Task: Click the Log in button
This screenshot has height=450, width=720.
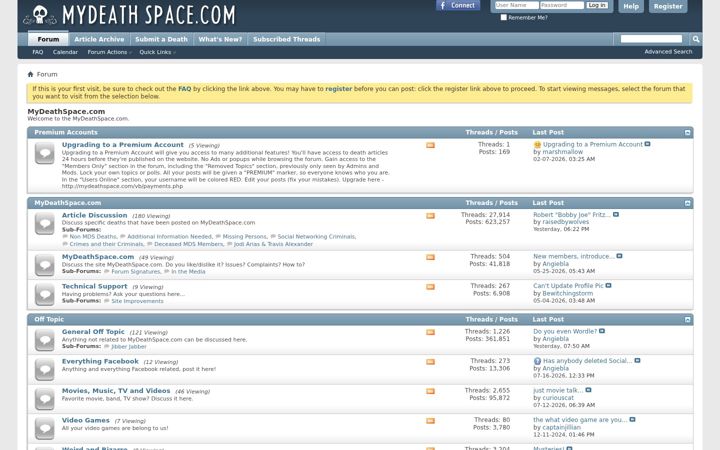Action: click(597, 5)
